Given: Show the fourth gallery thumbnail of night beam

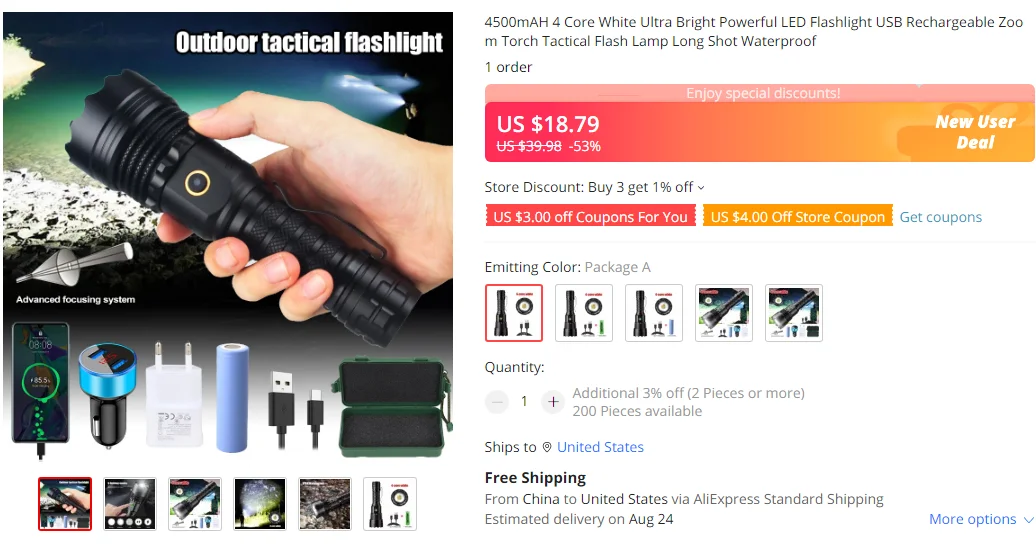Looking at the screenshot, I should (x=260, y=504).
